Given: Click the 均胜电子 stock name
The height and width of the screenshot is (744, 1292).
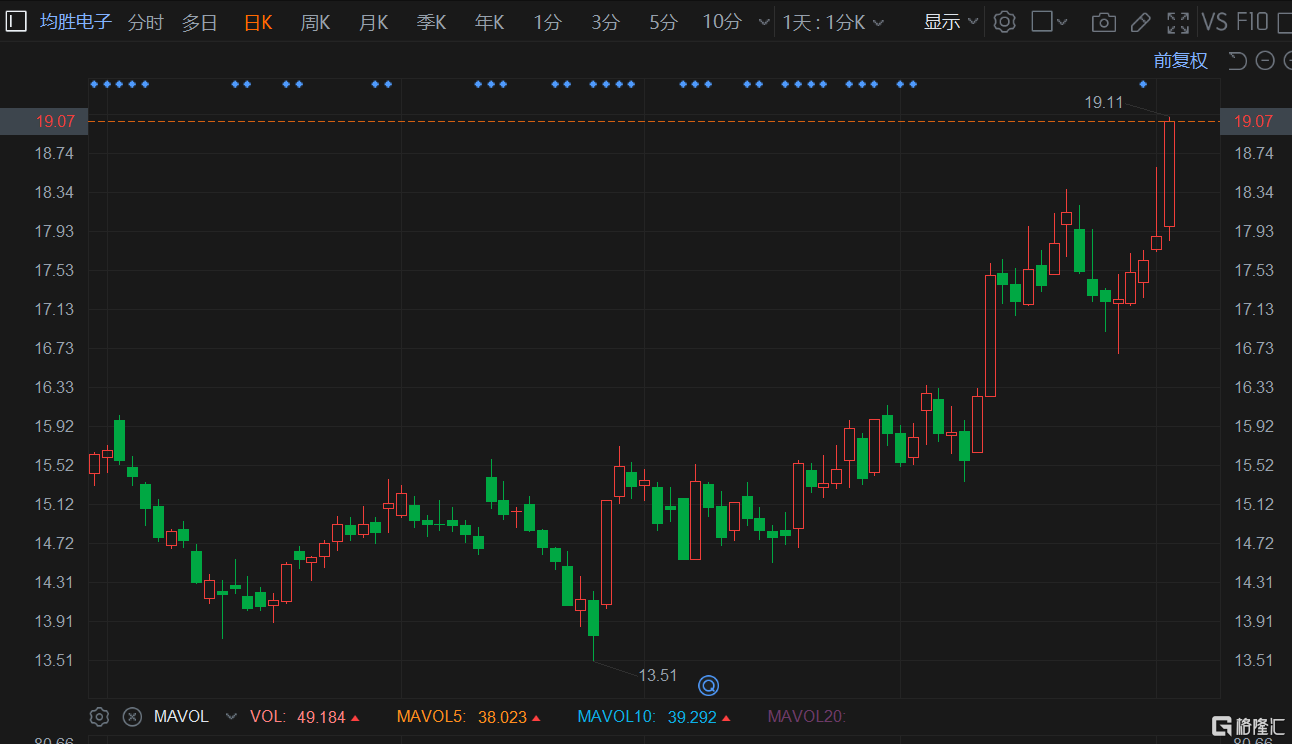Looking at the screenshot, I should pyautogui.click(x=75, y=21).
